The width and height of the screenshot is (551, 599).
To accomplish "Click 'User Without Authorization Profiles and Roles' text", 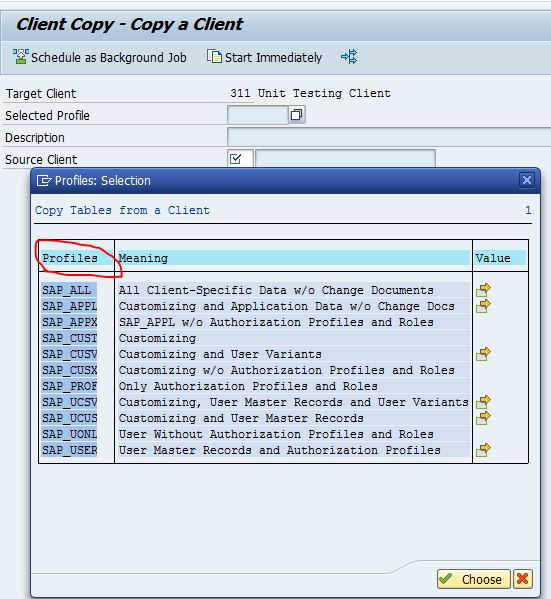I will coord(276,435).
